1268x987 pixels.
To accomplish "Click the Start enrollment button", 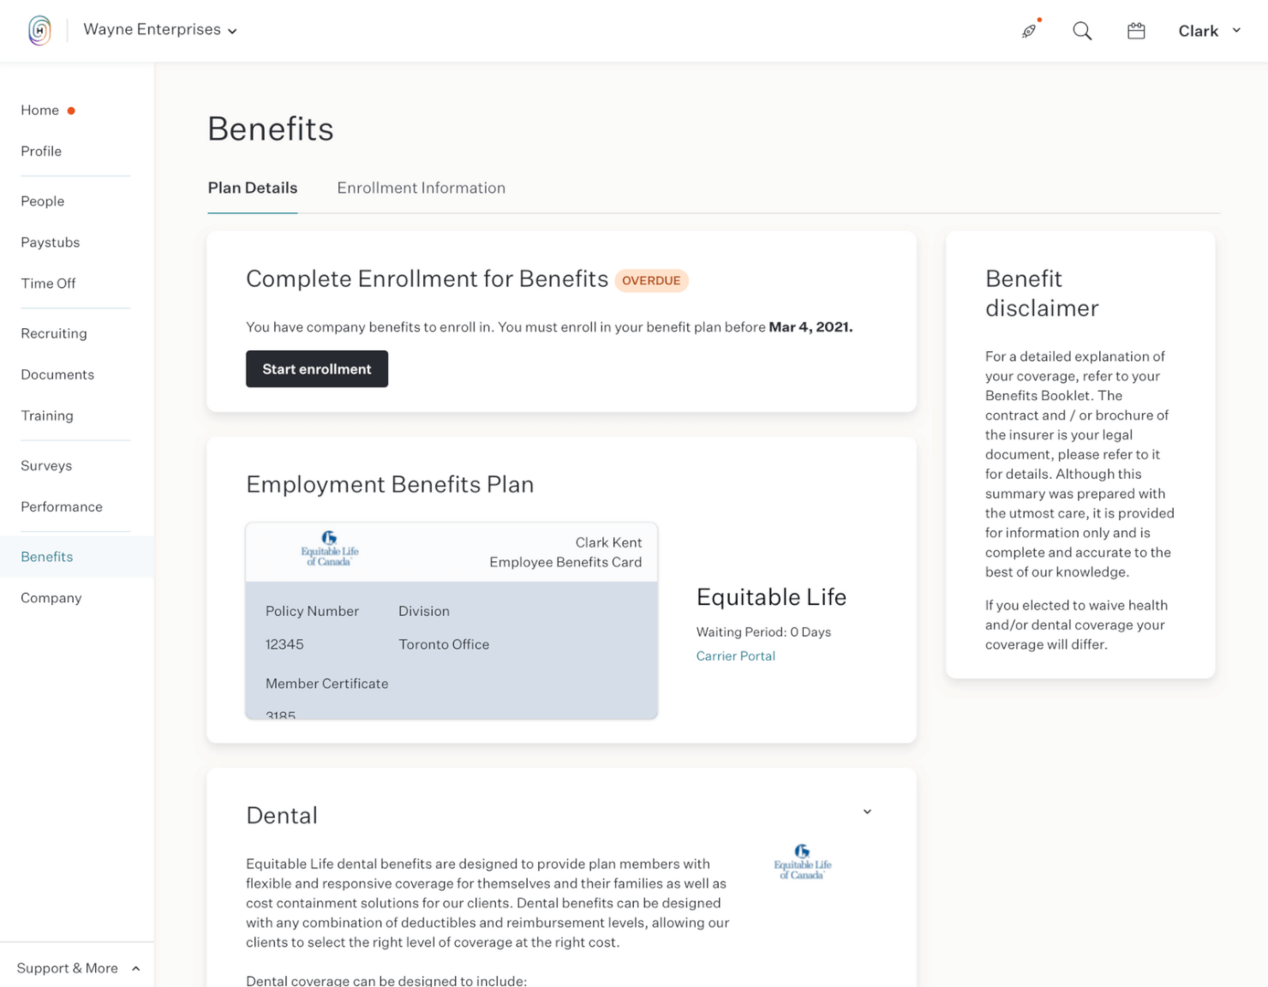I will (x=316, y=368).
